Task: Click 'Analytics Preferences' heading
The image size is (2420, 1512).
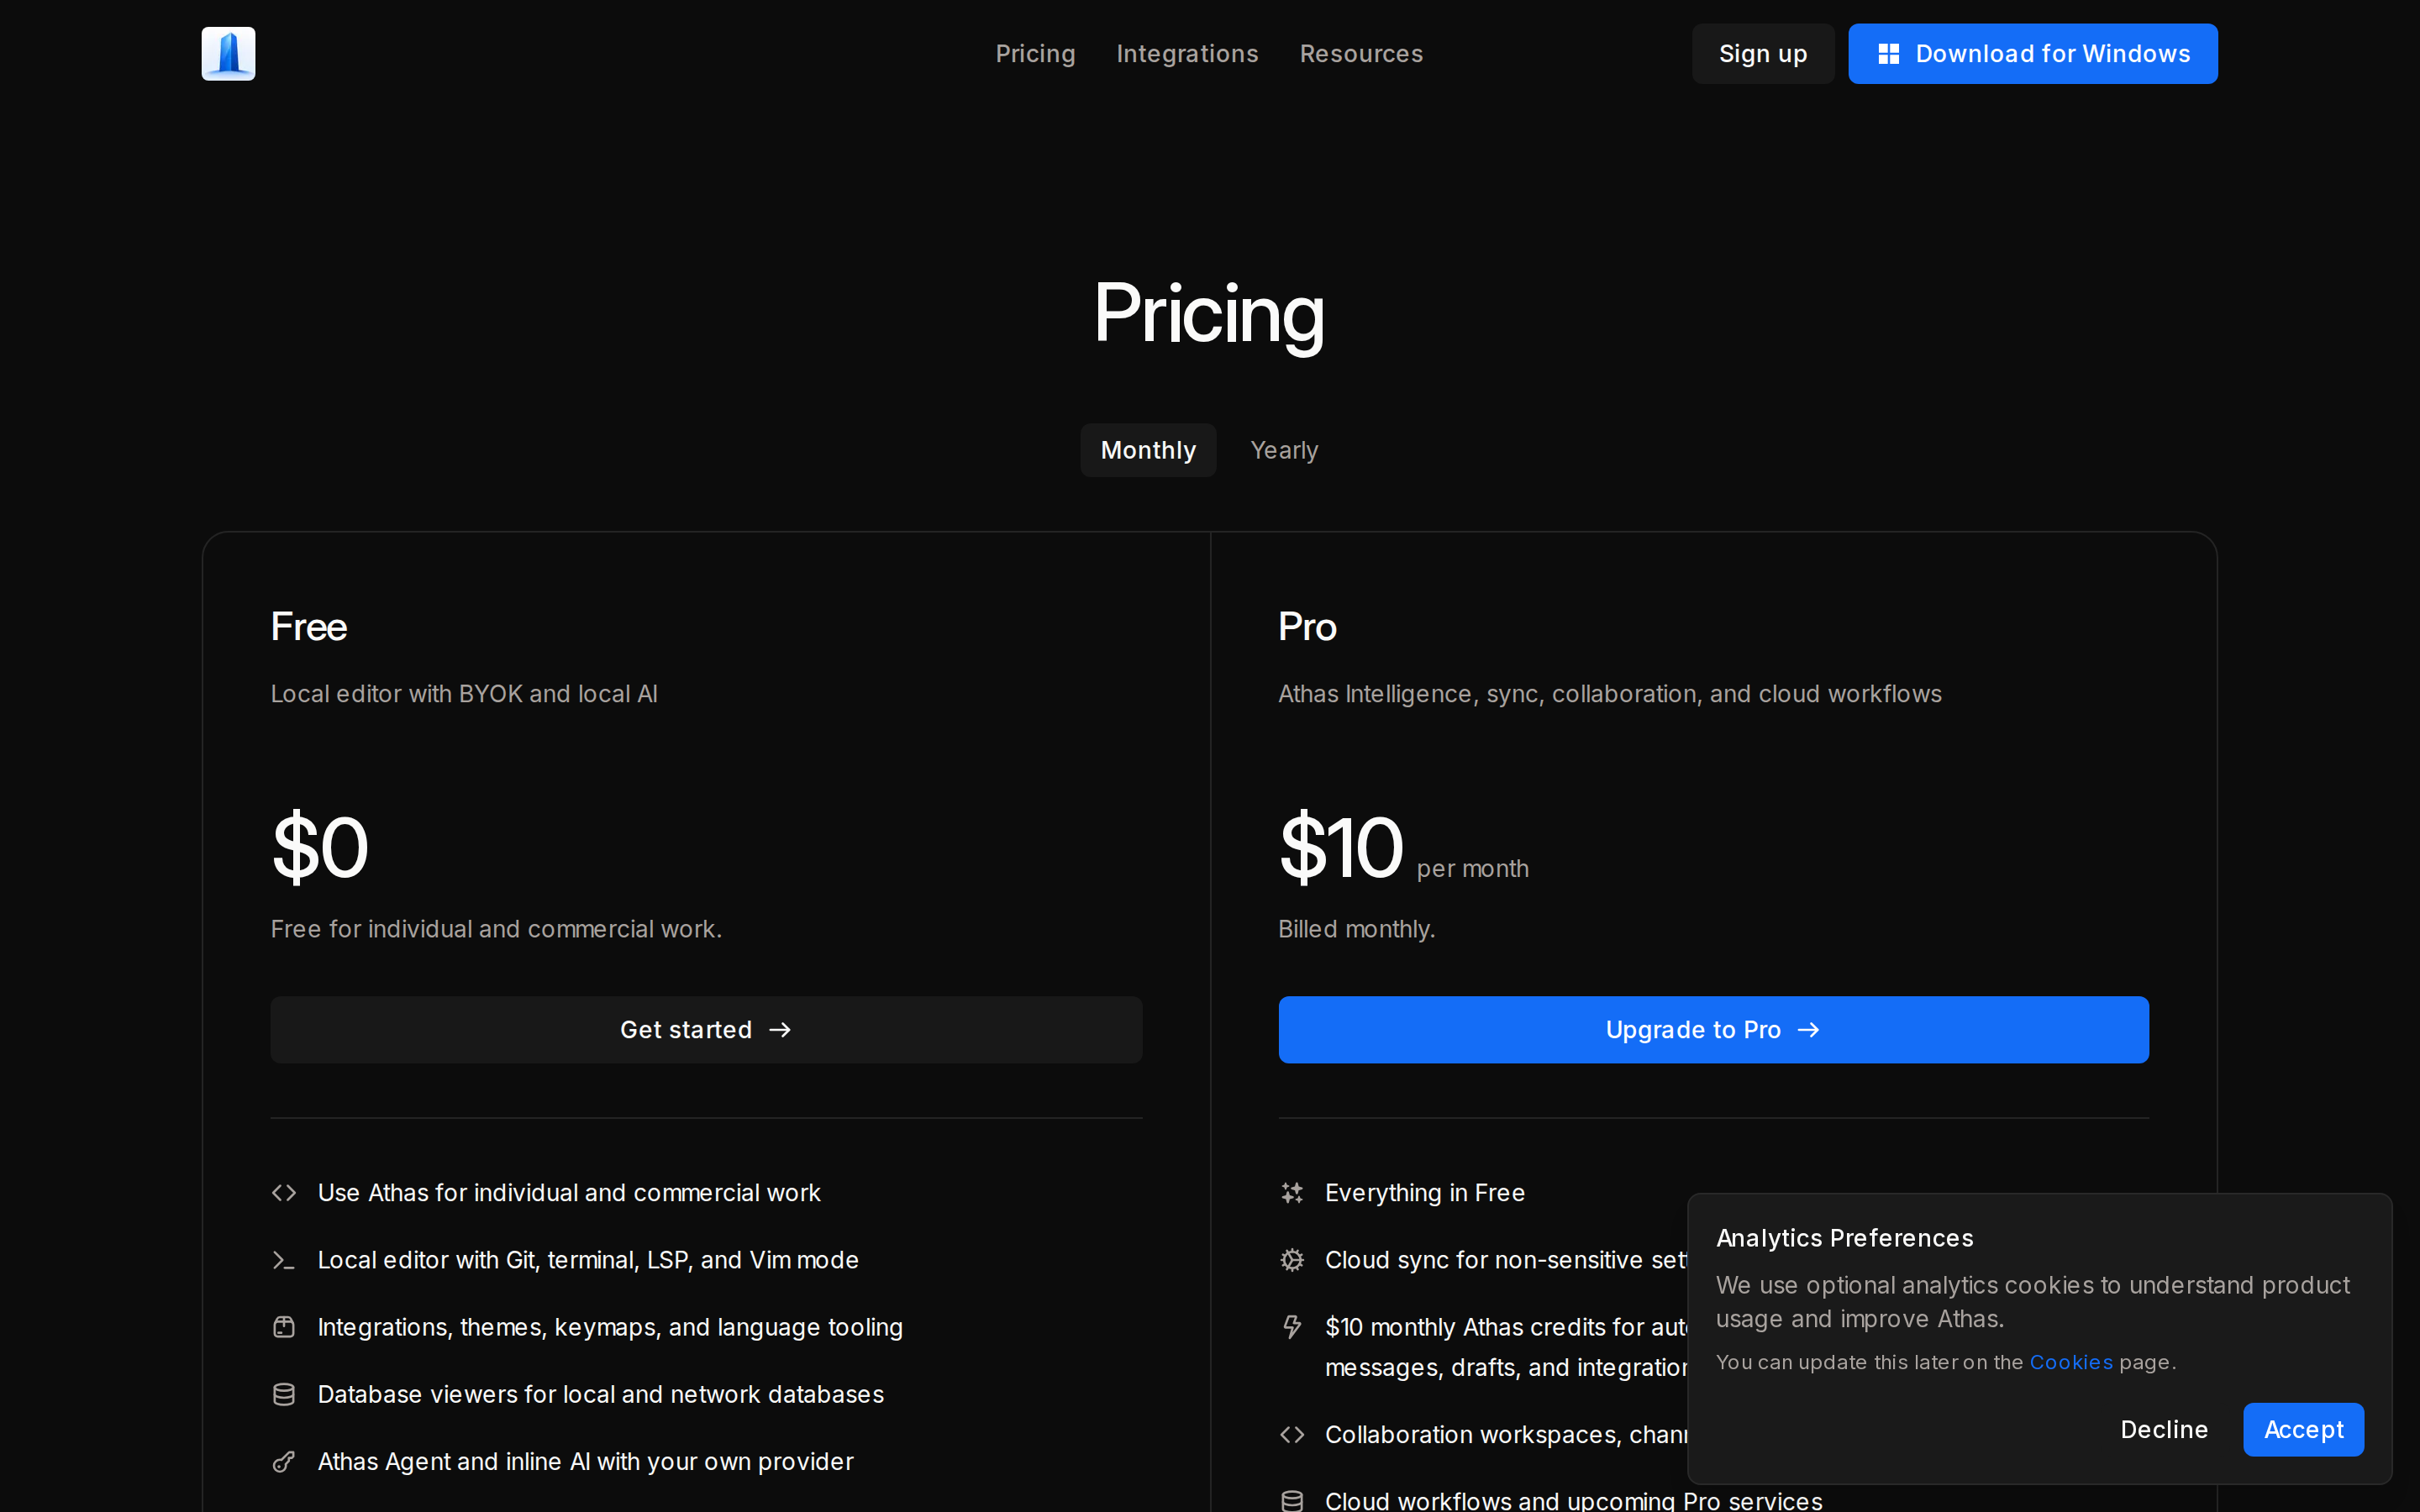Action: pyautogui.click(x=1845, y=1238)
